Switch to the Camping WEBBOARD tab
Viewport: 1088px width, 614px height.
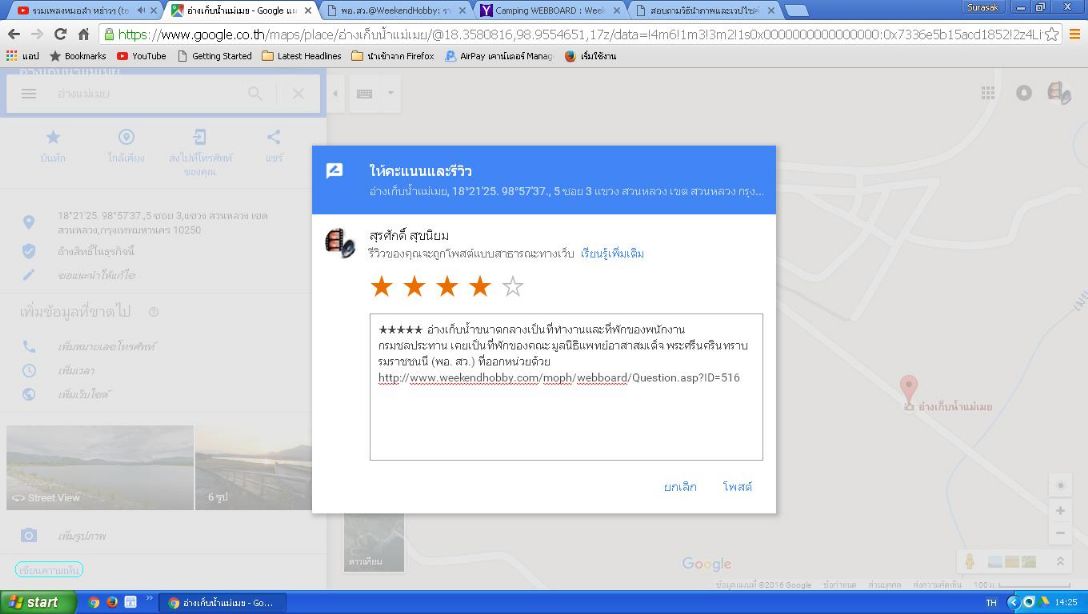(549, 10)
